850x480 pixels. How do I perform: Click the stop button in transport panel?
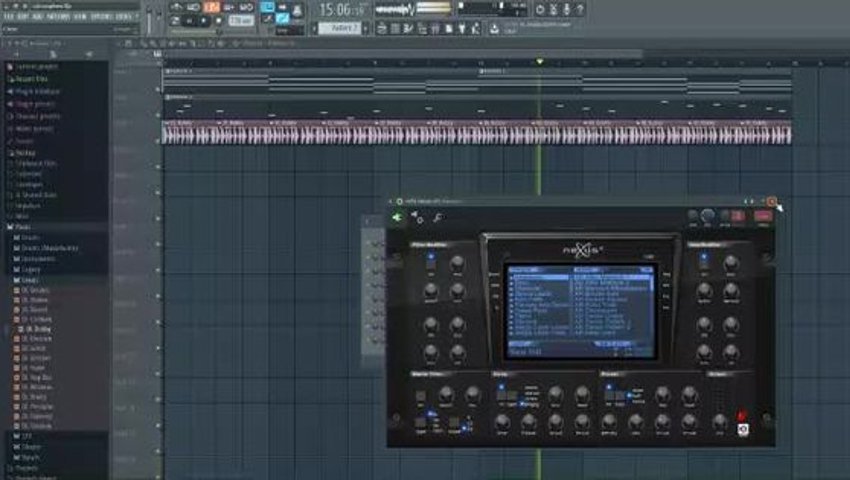pyautogui.click(x=219, y=21)
